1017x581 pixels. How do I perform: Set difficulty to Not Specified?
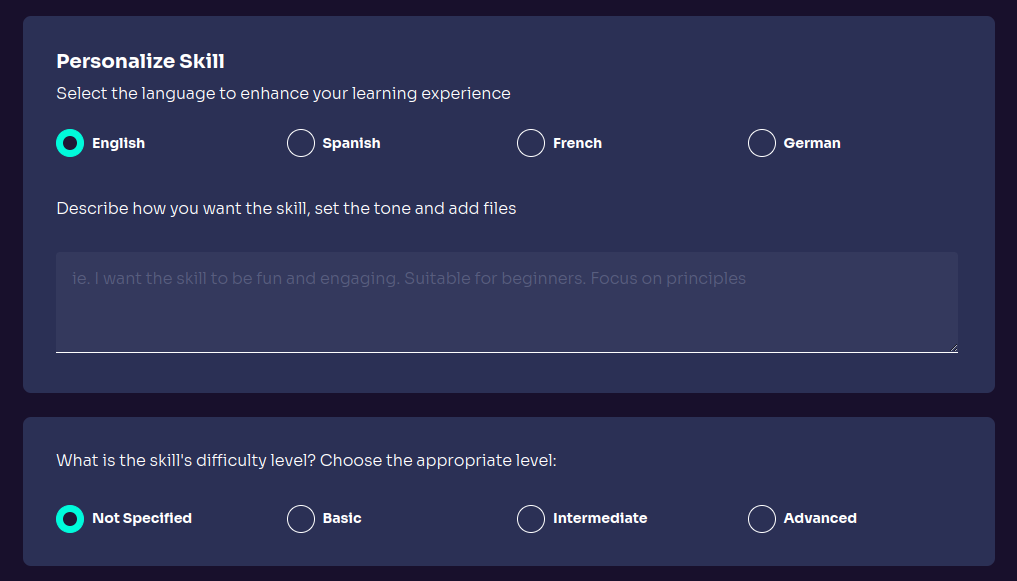(70, 518)
